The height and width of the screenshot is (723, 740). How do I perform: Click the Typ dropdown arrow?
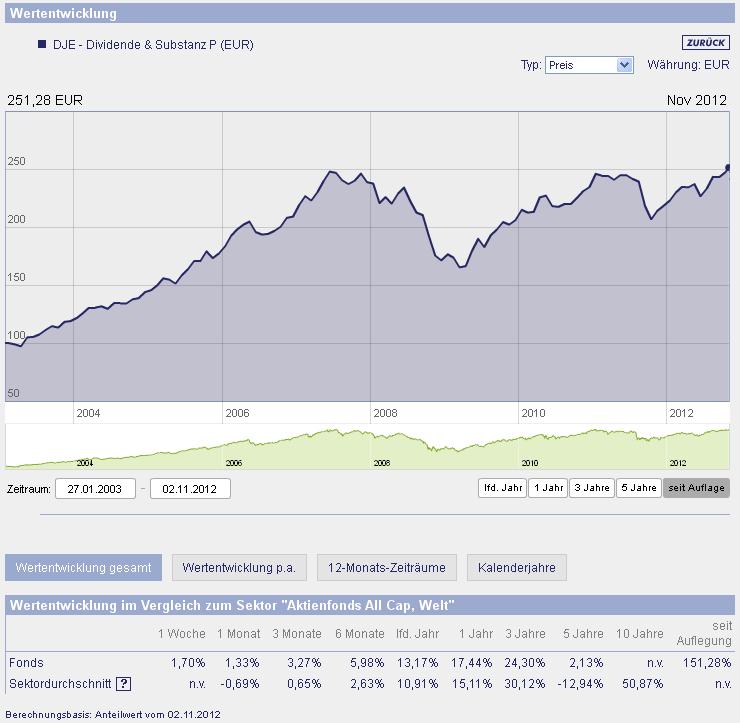point(624,65)
